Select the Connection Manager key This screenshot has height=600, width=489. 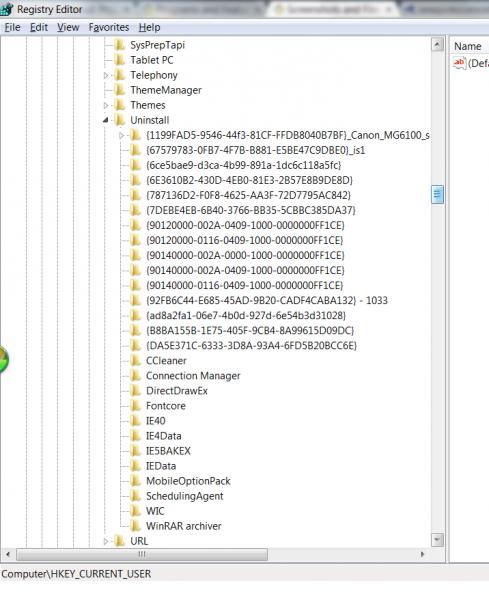[193, 376]
